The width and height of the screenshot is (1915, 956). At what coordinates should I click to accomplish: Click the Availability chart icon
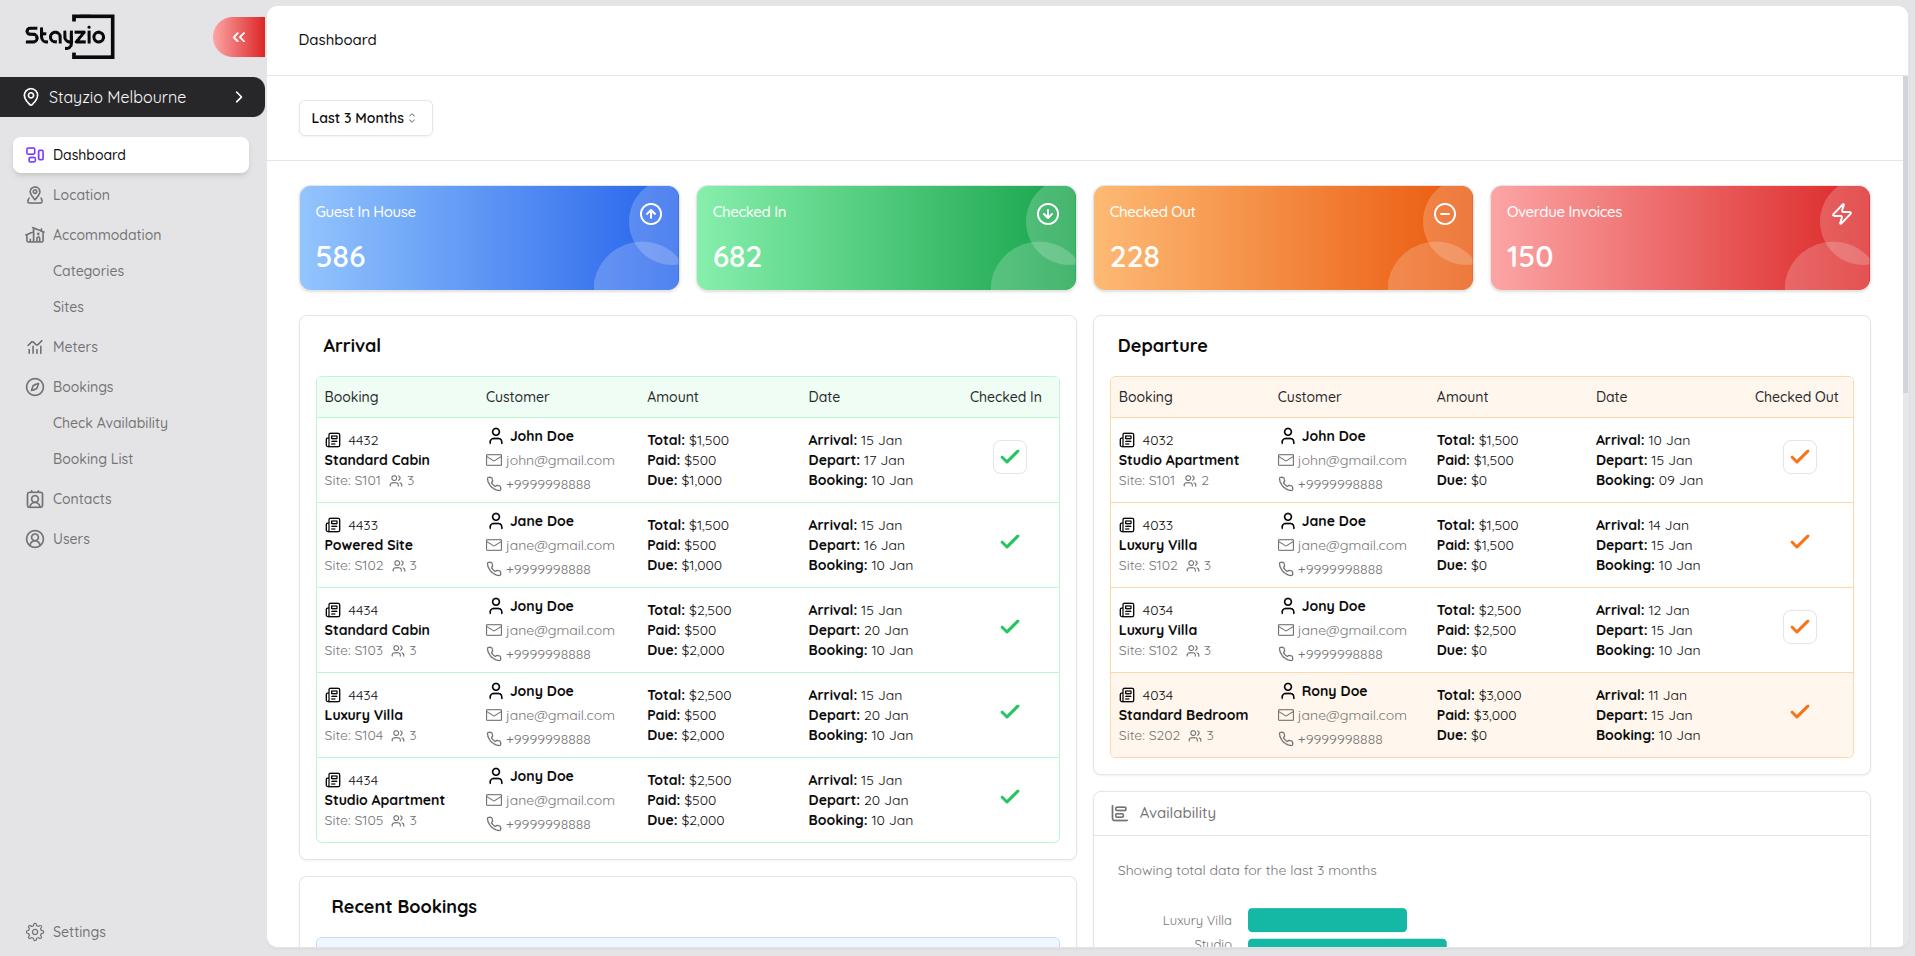point(1120,813)
